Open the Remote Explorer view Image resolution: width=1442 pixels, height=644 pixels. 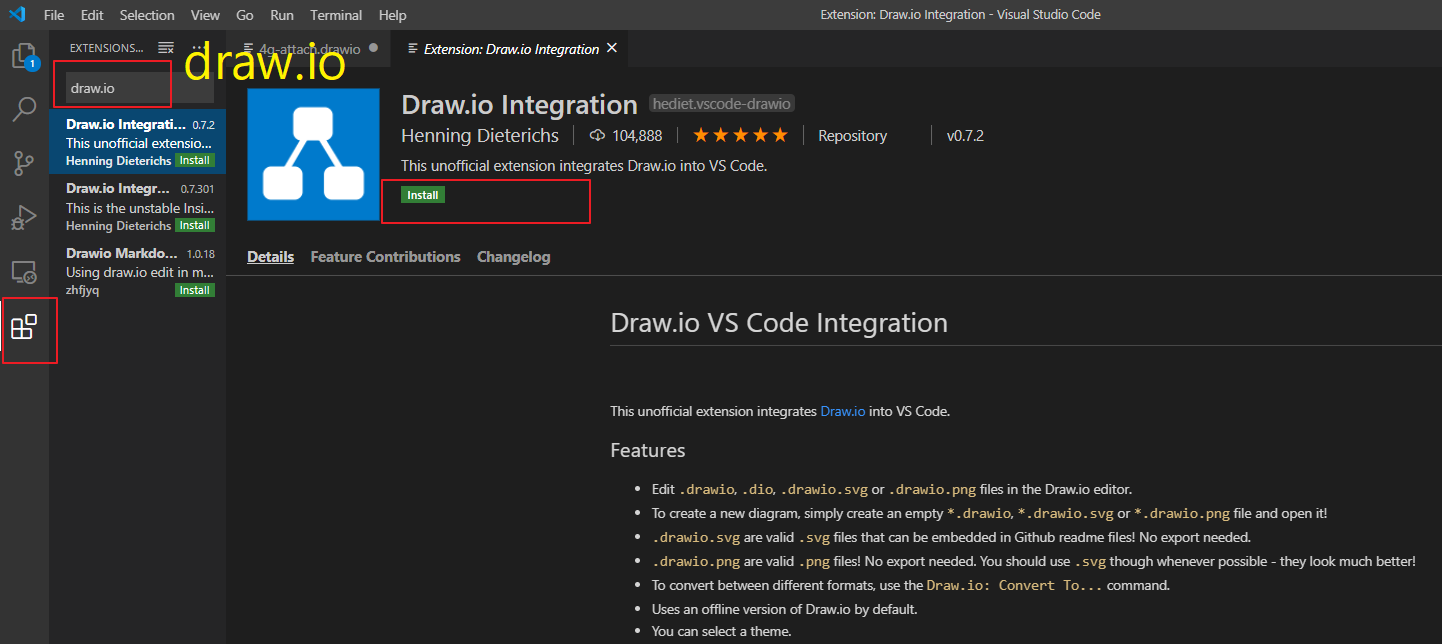coord(24,271)
